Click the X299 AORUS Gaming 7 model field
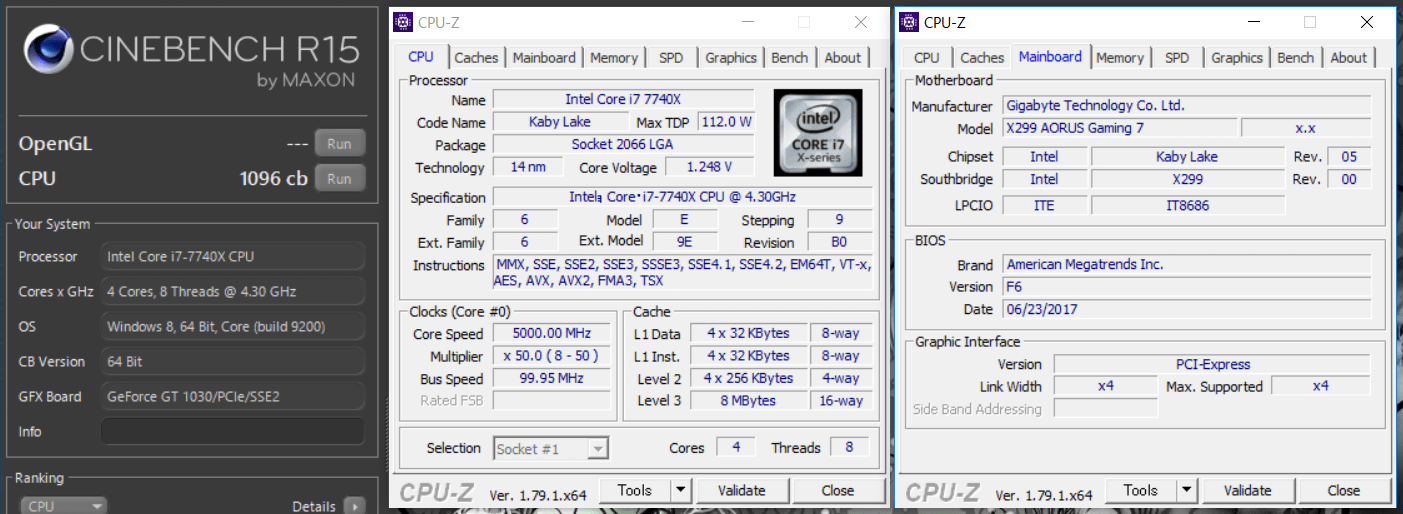 click(x=1119, y=128)
